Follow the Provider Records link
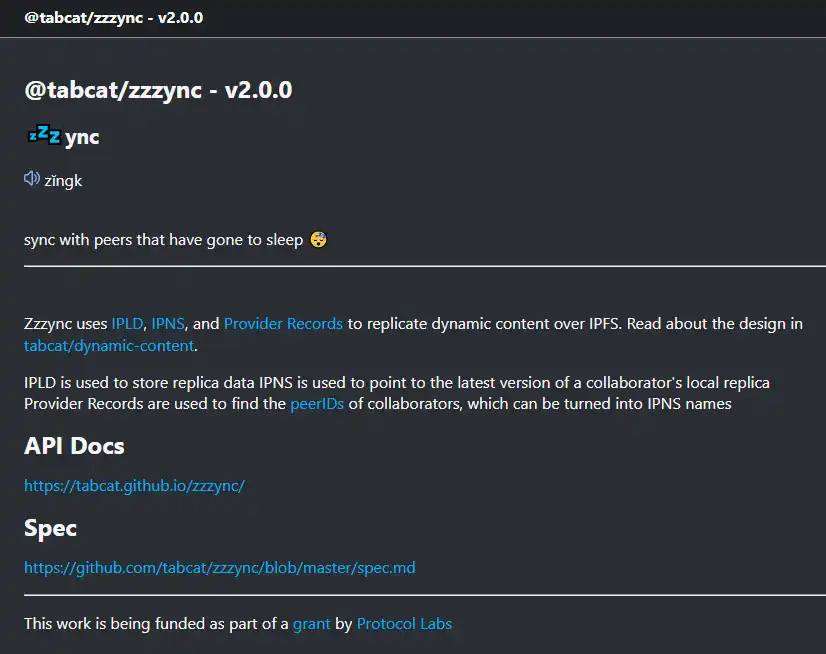This screenshot has width=826, height=654. (283, 324)
